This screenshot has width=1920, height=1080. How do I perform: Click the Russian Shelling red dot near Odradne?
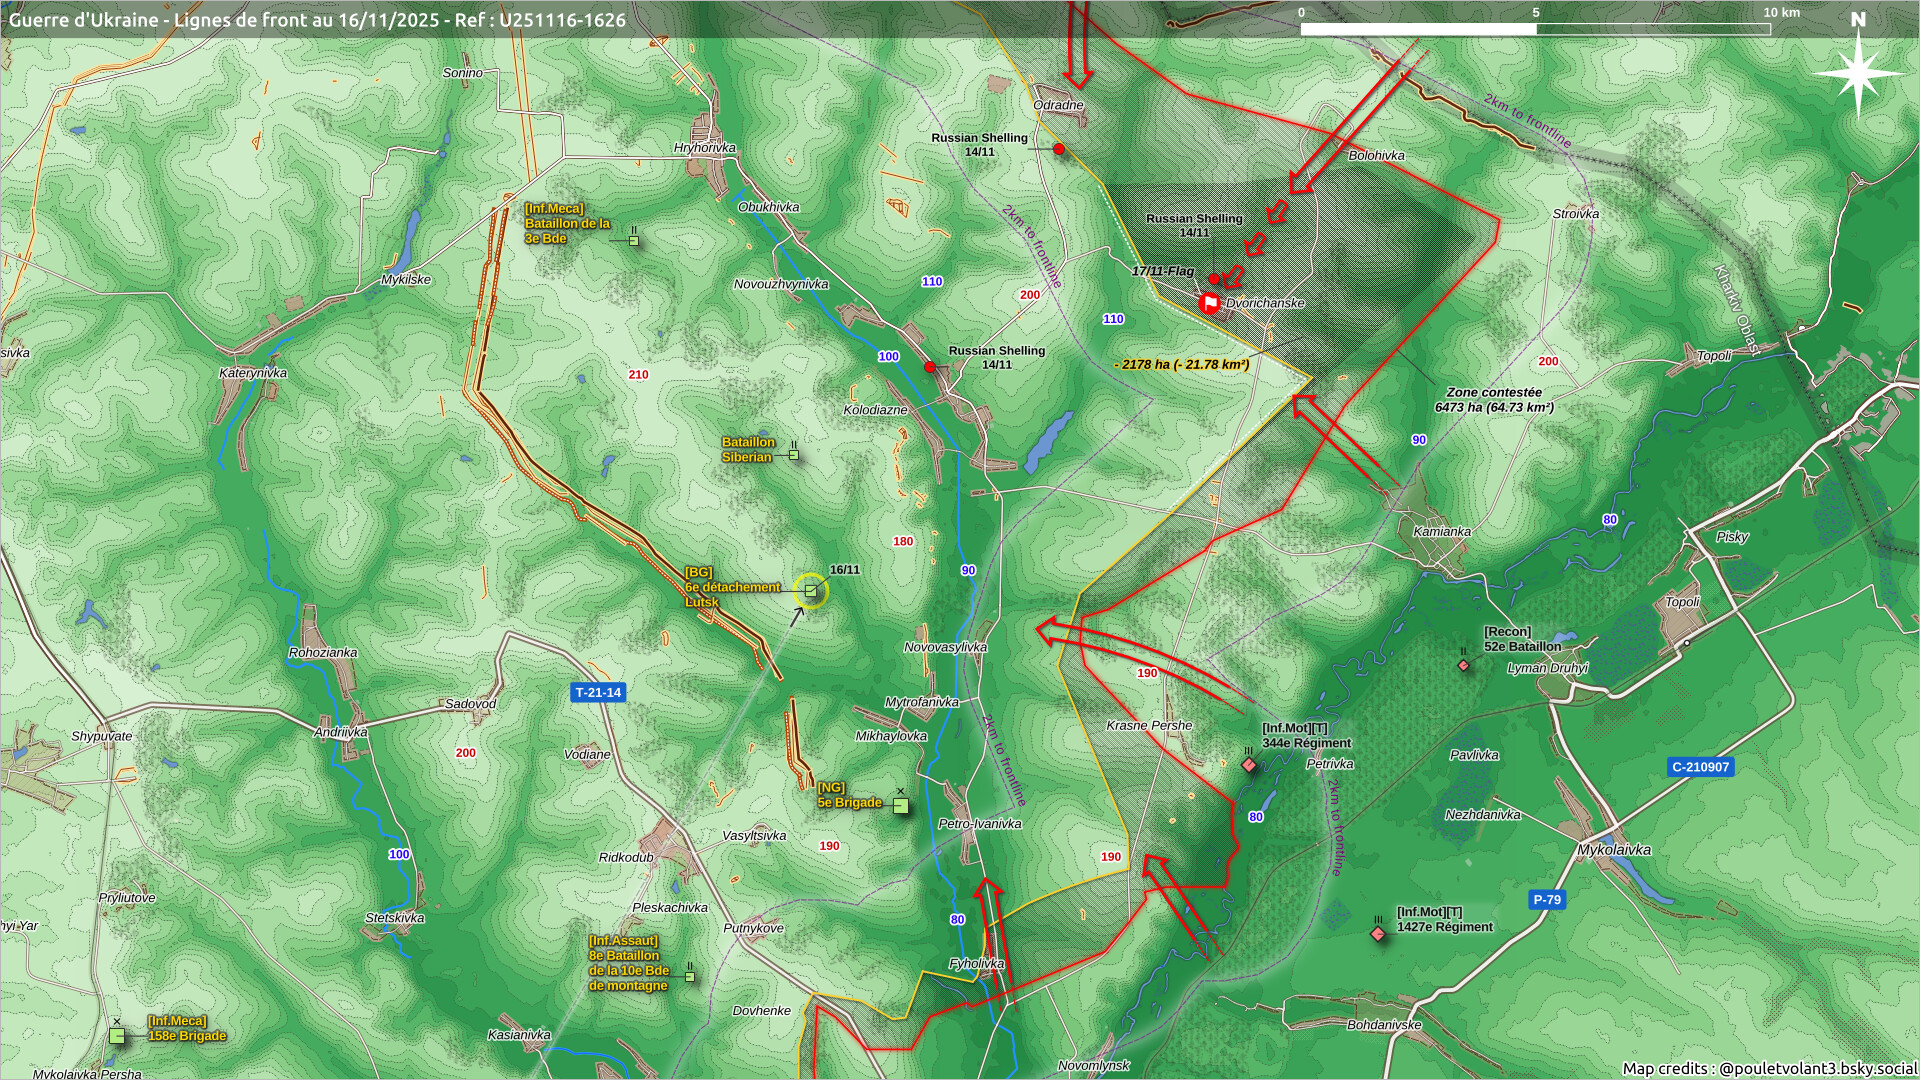click(1059, 149)
